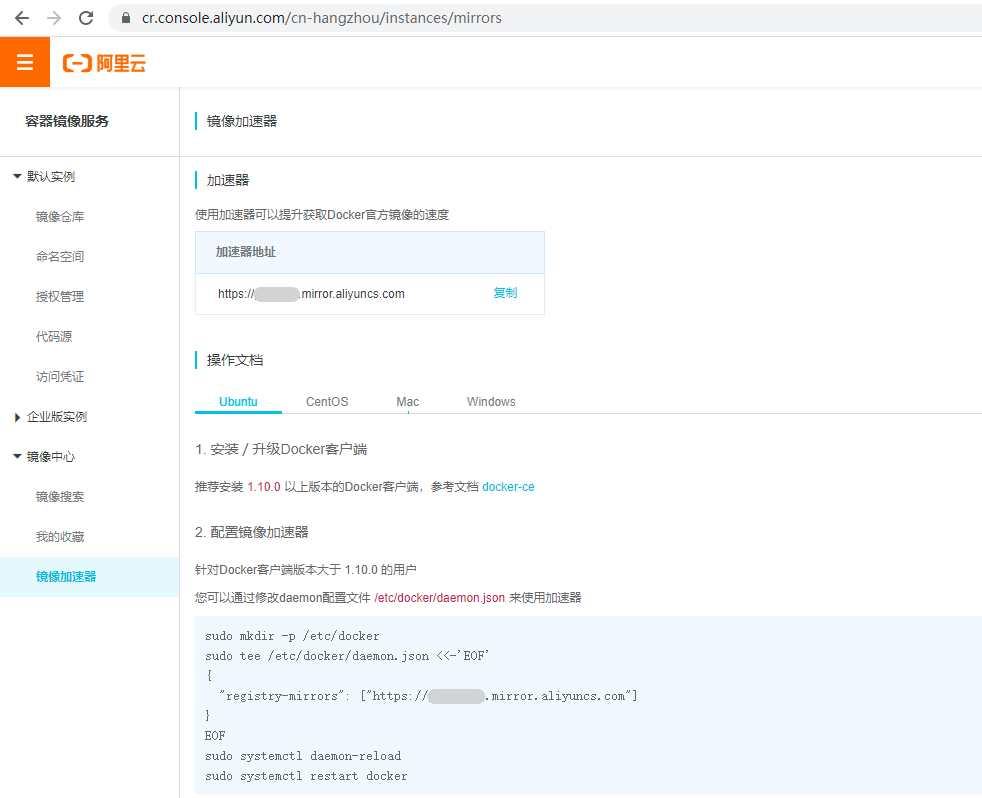
Task: Collapse the 镜像中心 section
Action: click(18, 457)
